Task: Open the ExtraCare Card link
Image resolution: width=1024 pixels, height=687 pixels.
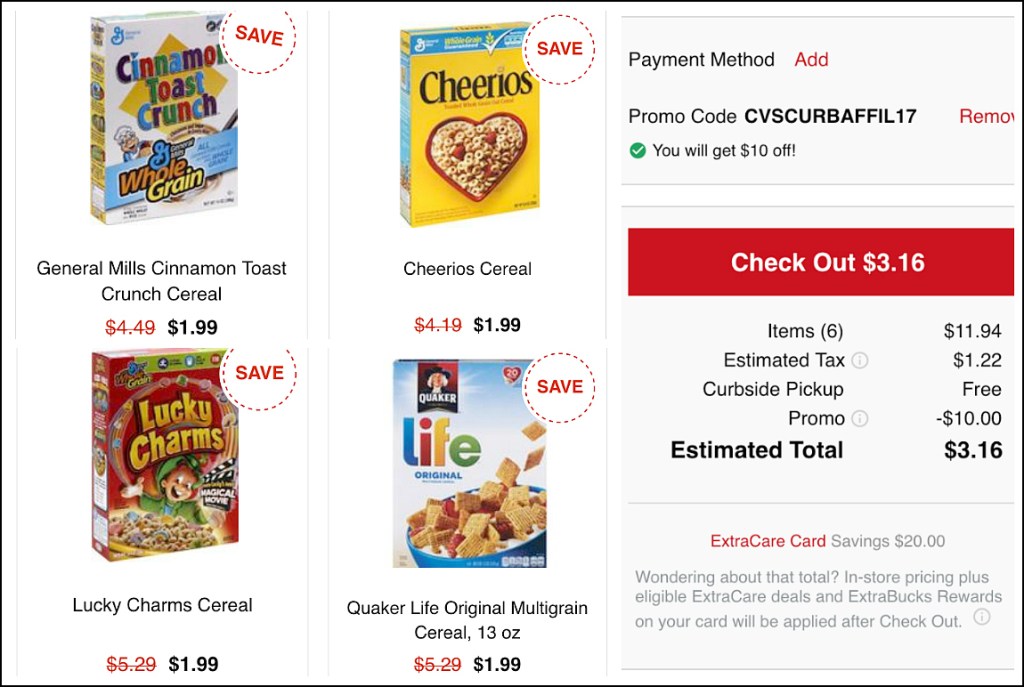Action: (768, 541)
